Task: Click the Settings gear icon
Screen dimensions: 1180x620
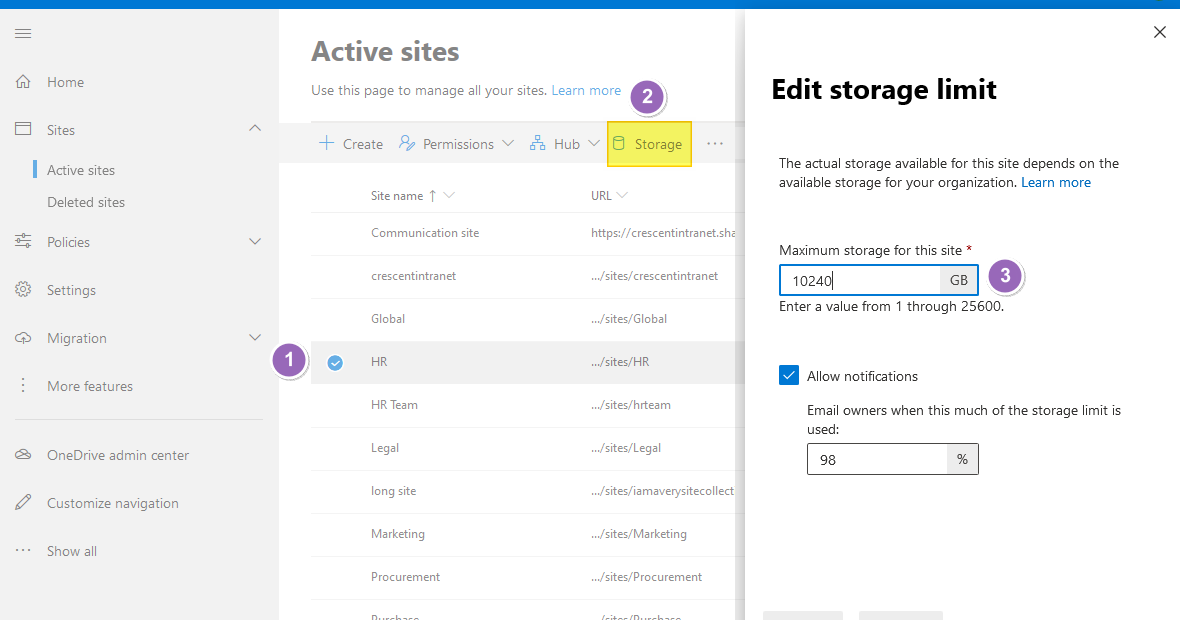Action: click(x=23, y=290)
